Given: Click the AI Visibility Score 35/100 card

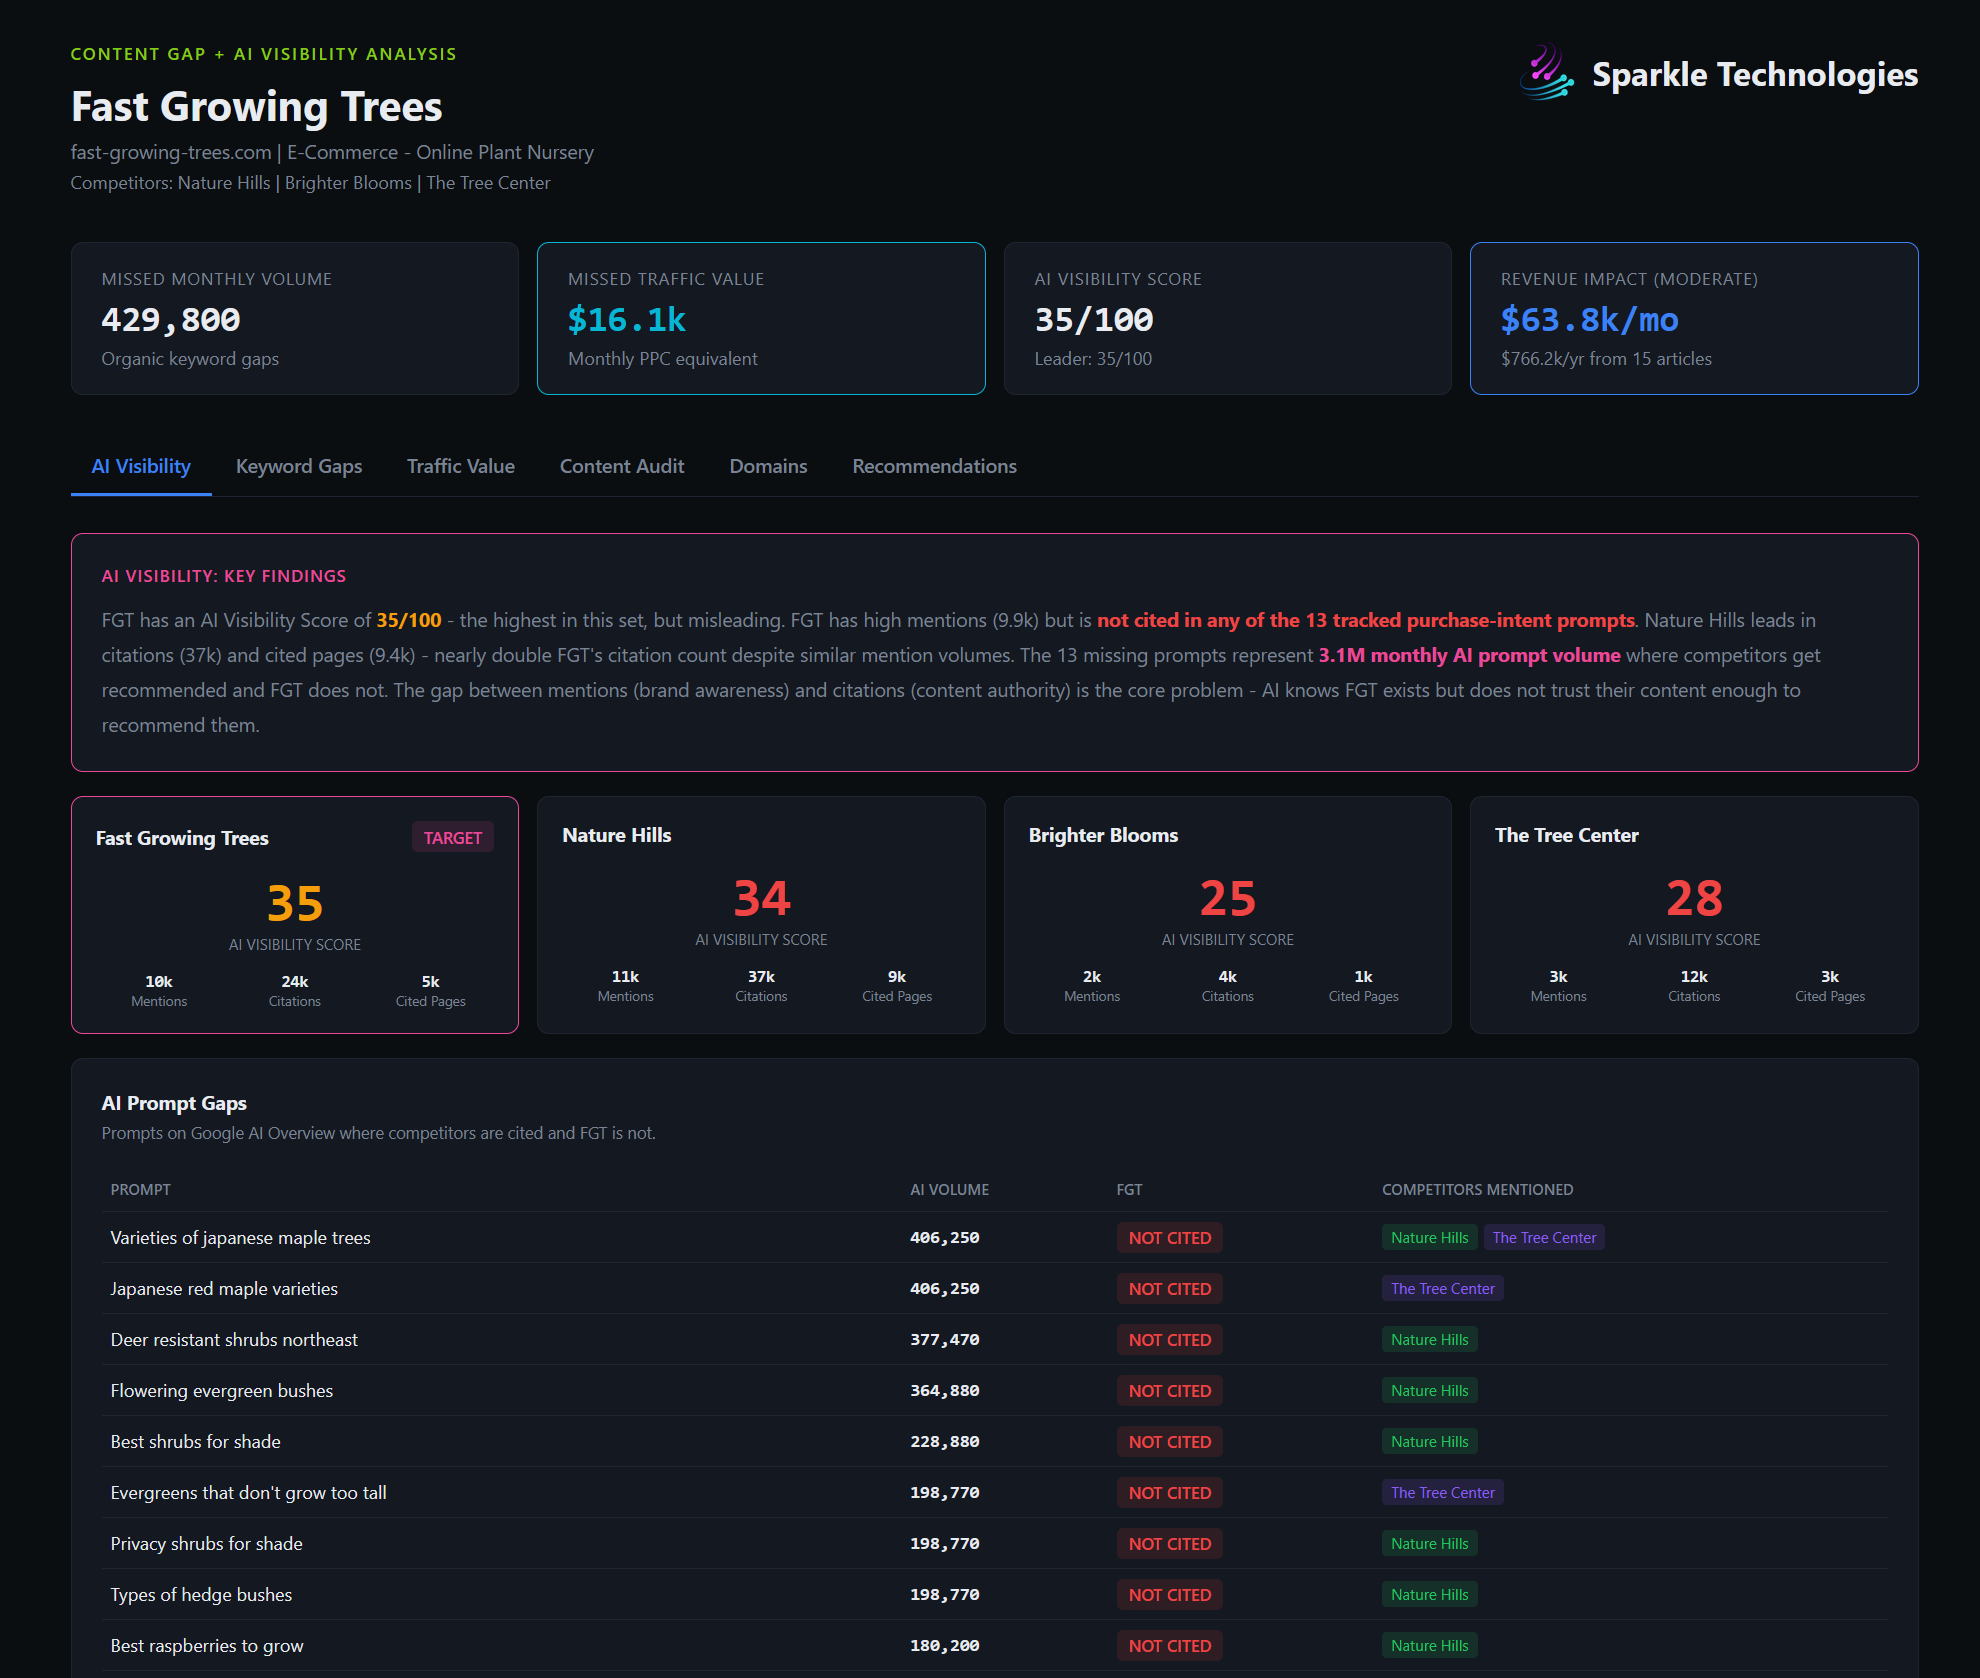Looking at the screenshot, I should click(x=1228, y=318).
